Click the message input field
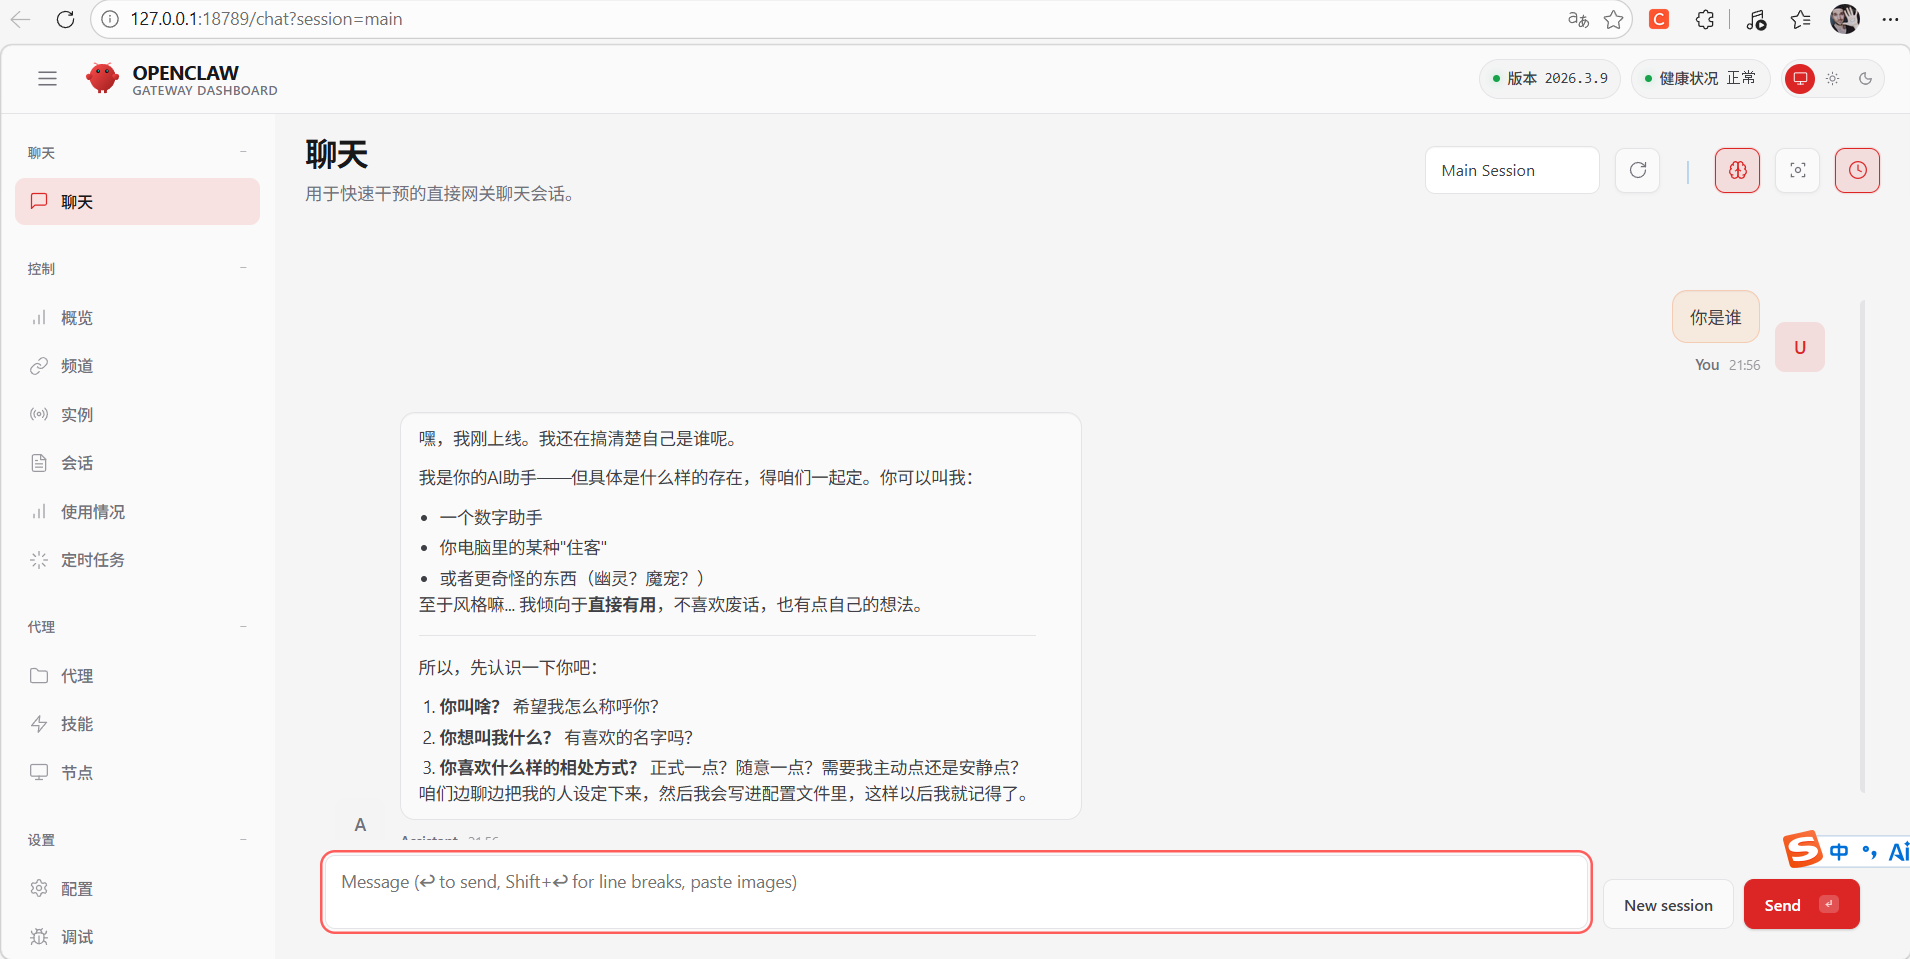Viewport: 1910px width, 959px height. pos(956,892)
